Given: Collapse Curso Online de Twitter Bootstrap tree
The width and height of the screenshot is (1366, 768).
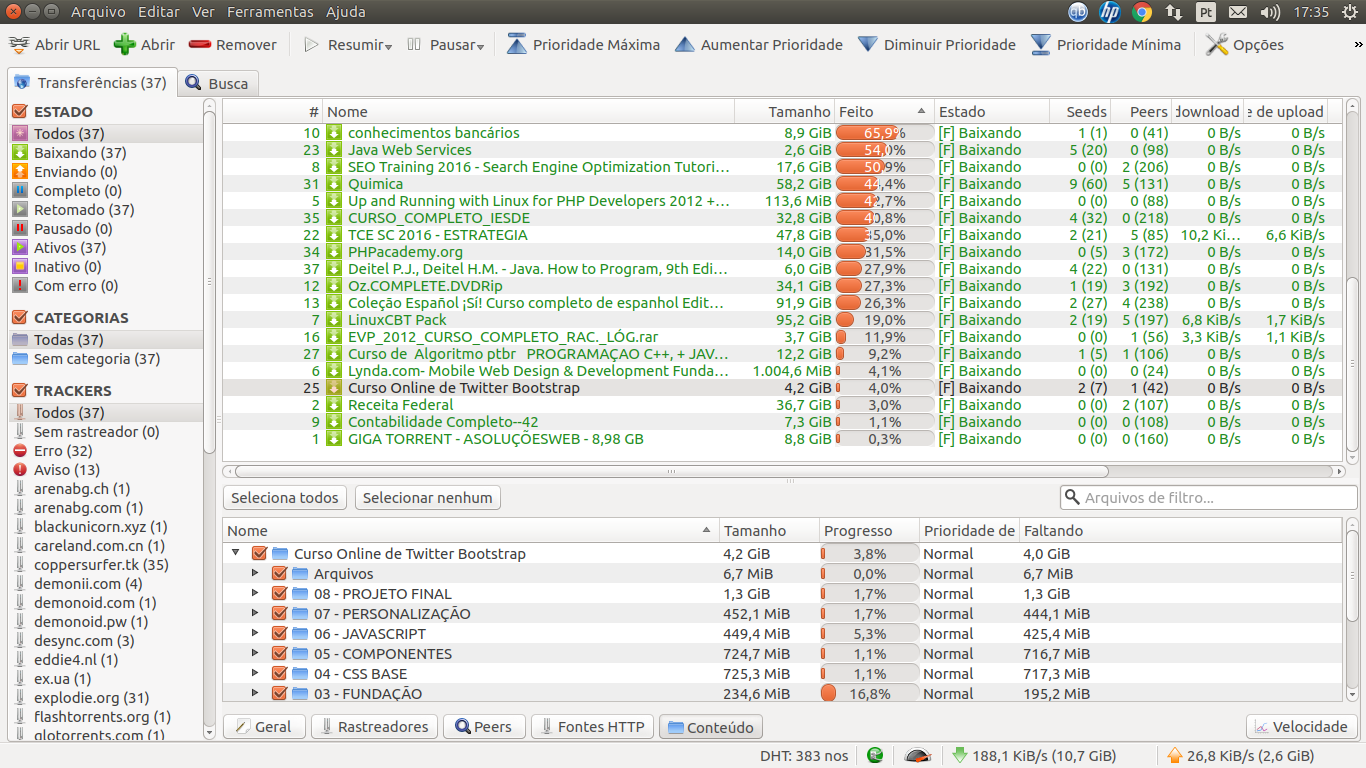Looking at the screenshot, I should click(x=236, y=553).
